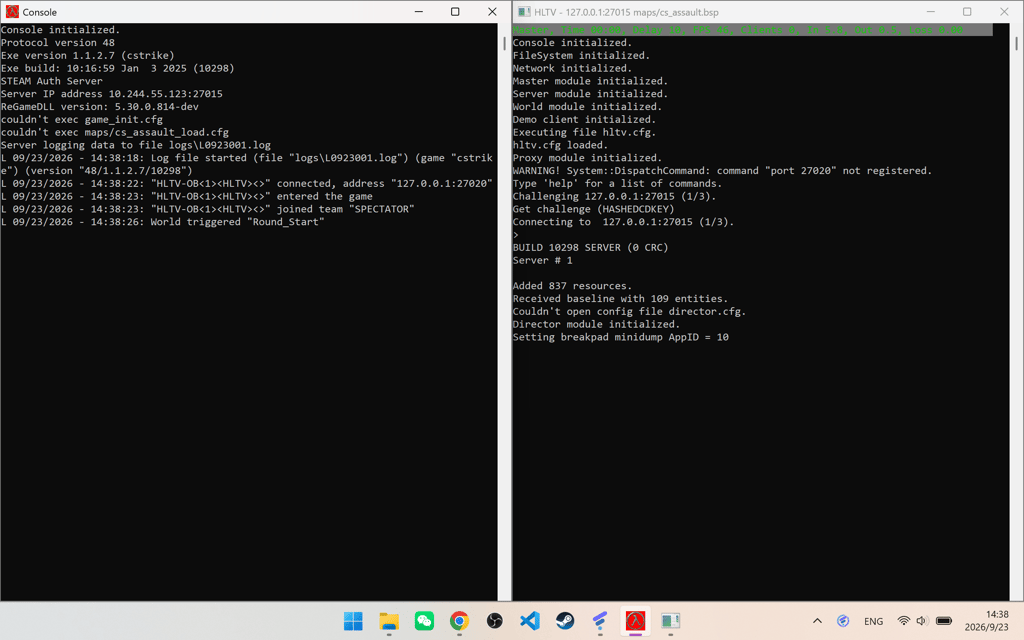
Task: Switch to the red lambda HLDS taskbar icon
Action: [x=635, y=620]
